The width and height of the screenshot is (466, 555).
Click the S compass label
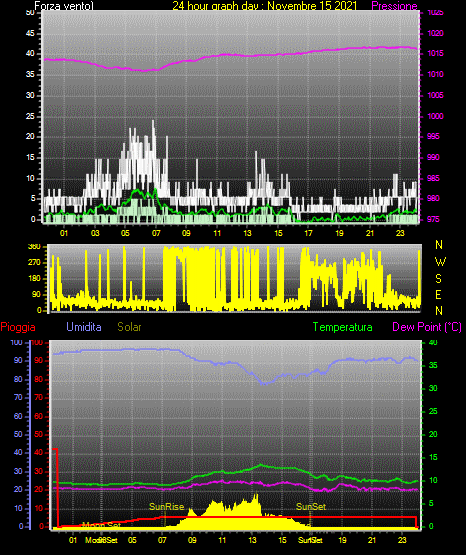click(438, 279)
